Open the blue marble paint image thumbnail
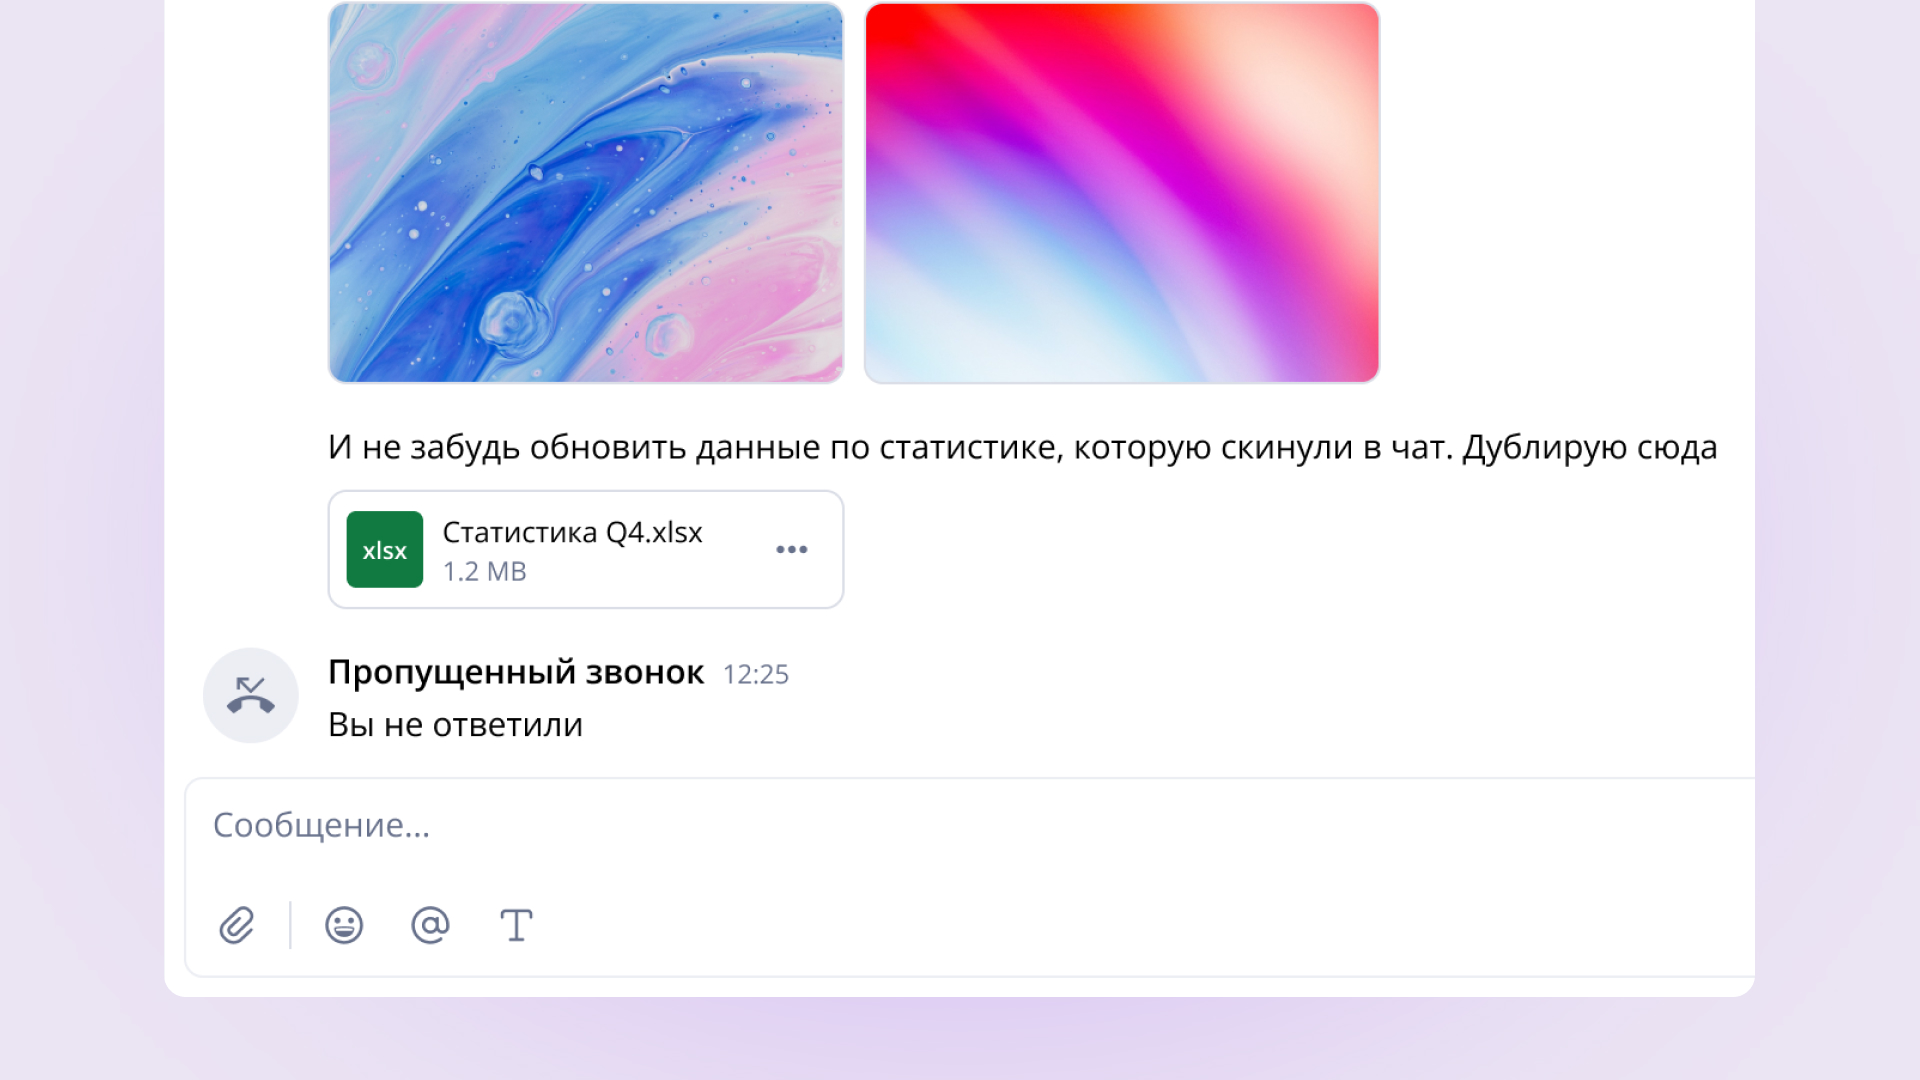Screen dimensions: 1920x1080 pos(586,192)
